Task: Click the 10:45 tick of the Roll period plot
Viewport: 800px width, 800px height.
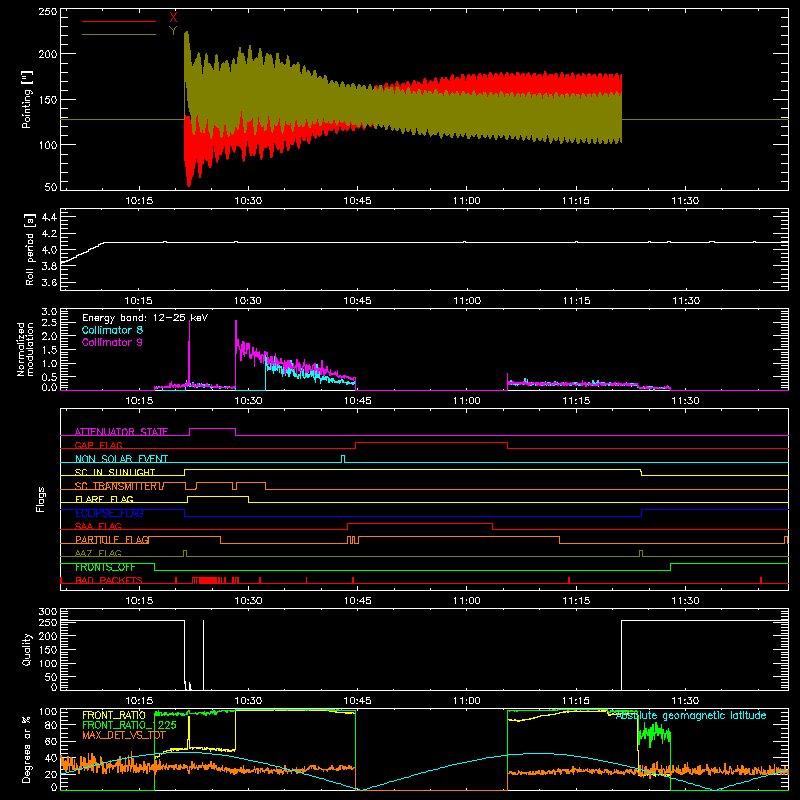Action: click(x=357, y=301)
